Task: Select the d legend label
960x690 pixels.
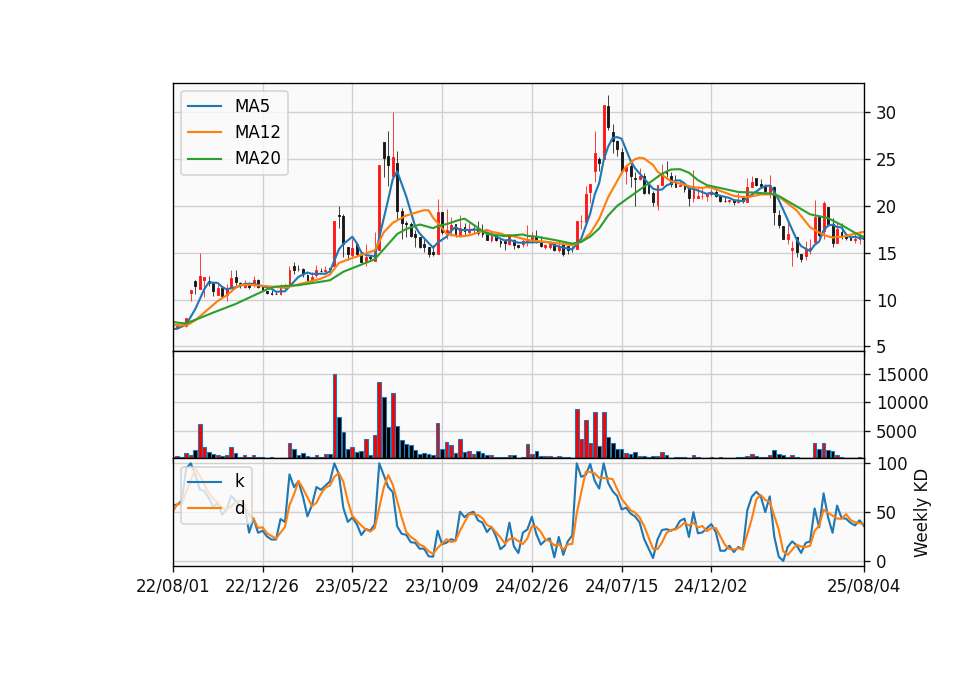Action: tap(239, 508)
